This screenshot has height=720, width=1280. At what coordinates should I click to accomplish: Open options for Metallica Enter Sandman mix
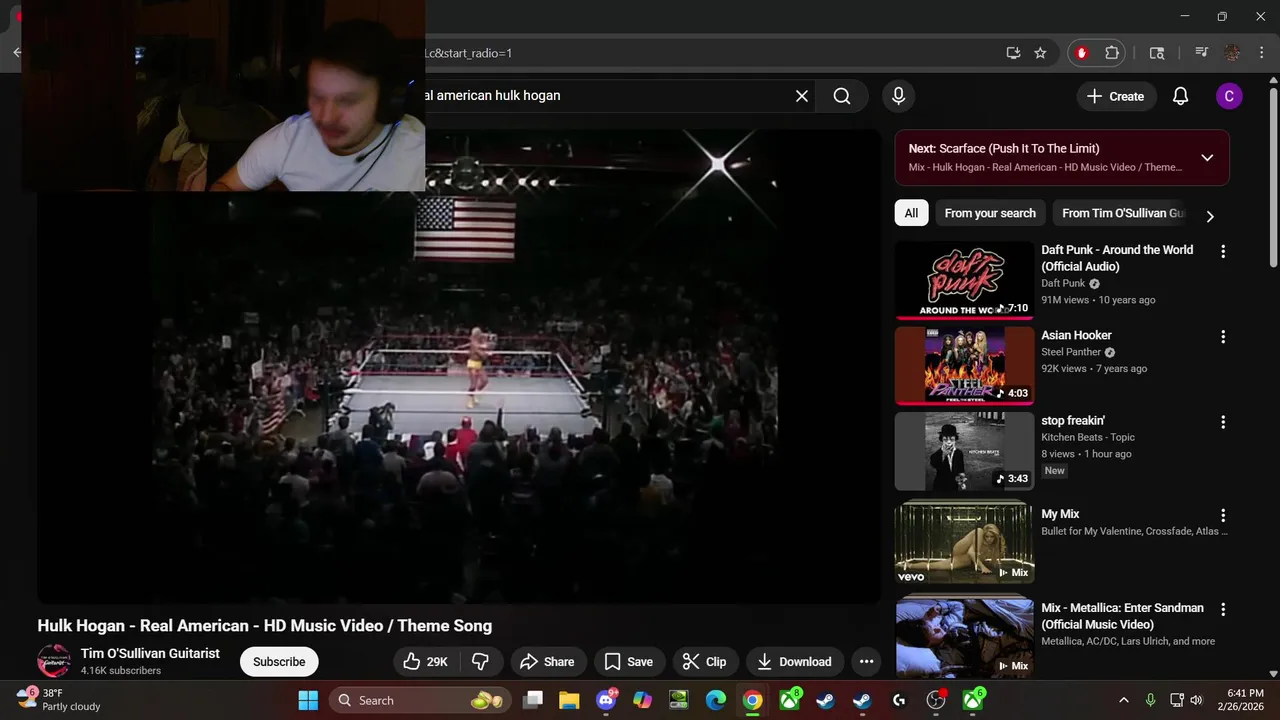(x=1222, y=609)
